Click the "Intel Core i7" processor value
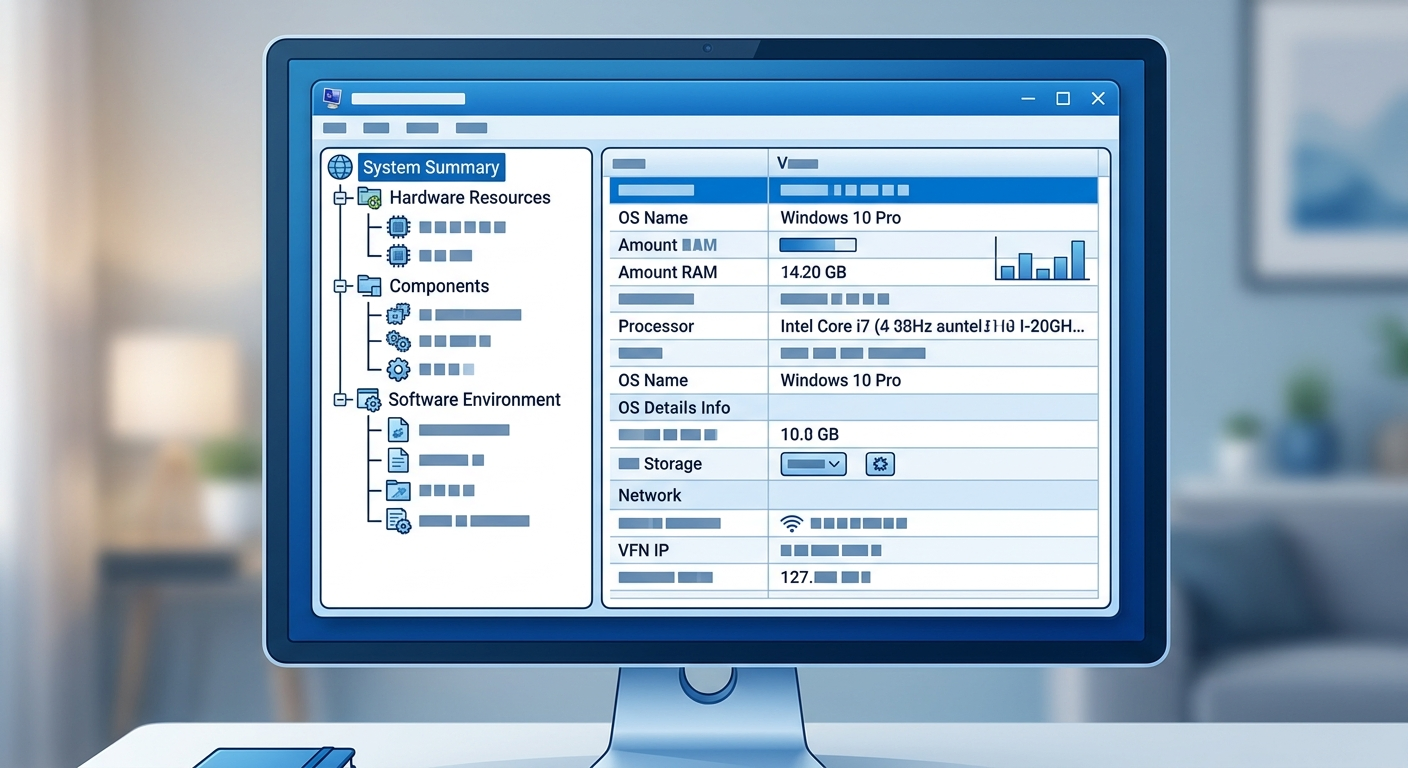1408x768 pixels. [932, 326]
